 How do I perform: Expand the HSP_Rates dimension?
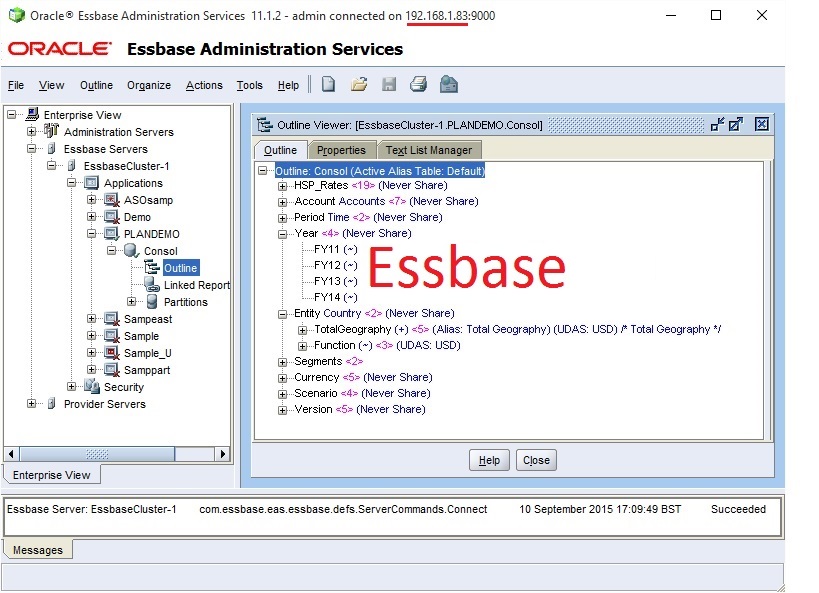coord(283,186)
